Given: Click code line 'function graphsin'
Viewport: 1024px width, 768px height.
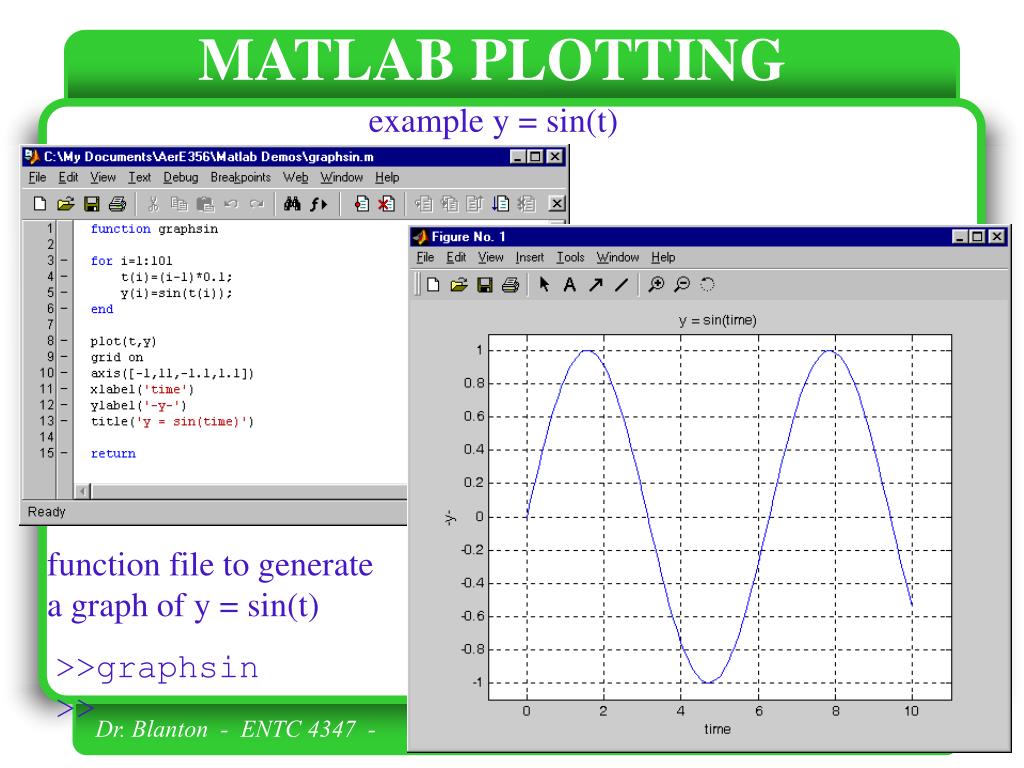Looking at the screenshot, I should click(x=154, y=229).
